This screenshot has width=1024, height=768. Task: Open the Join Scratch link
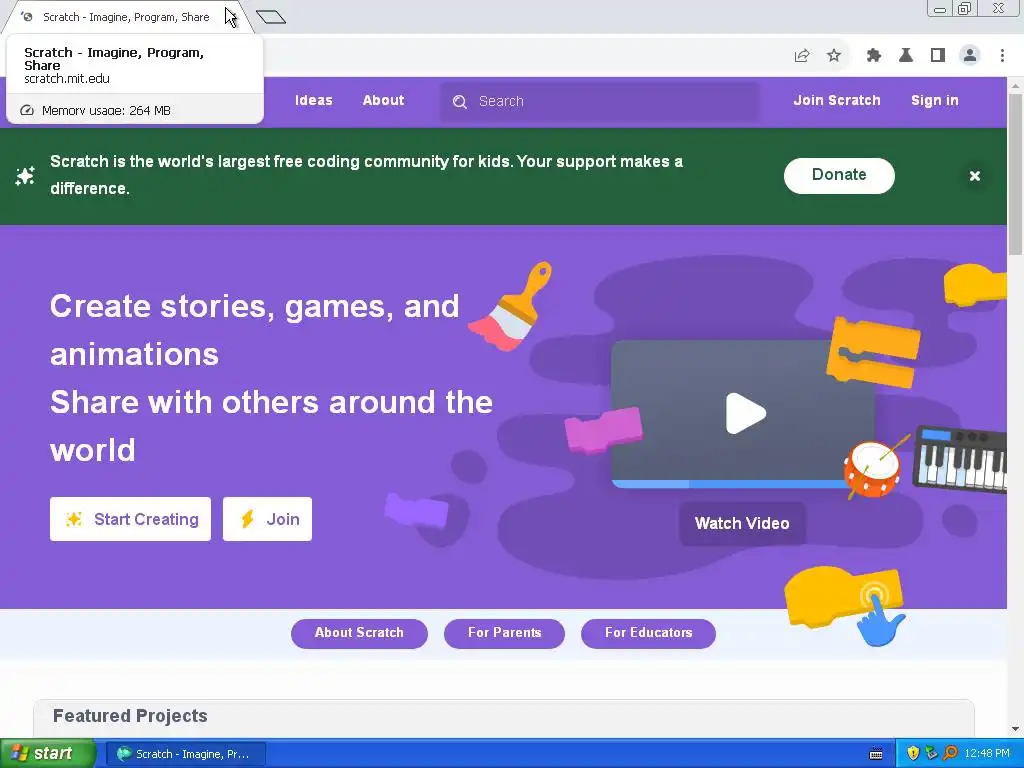point(837,101)
